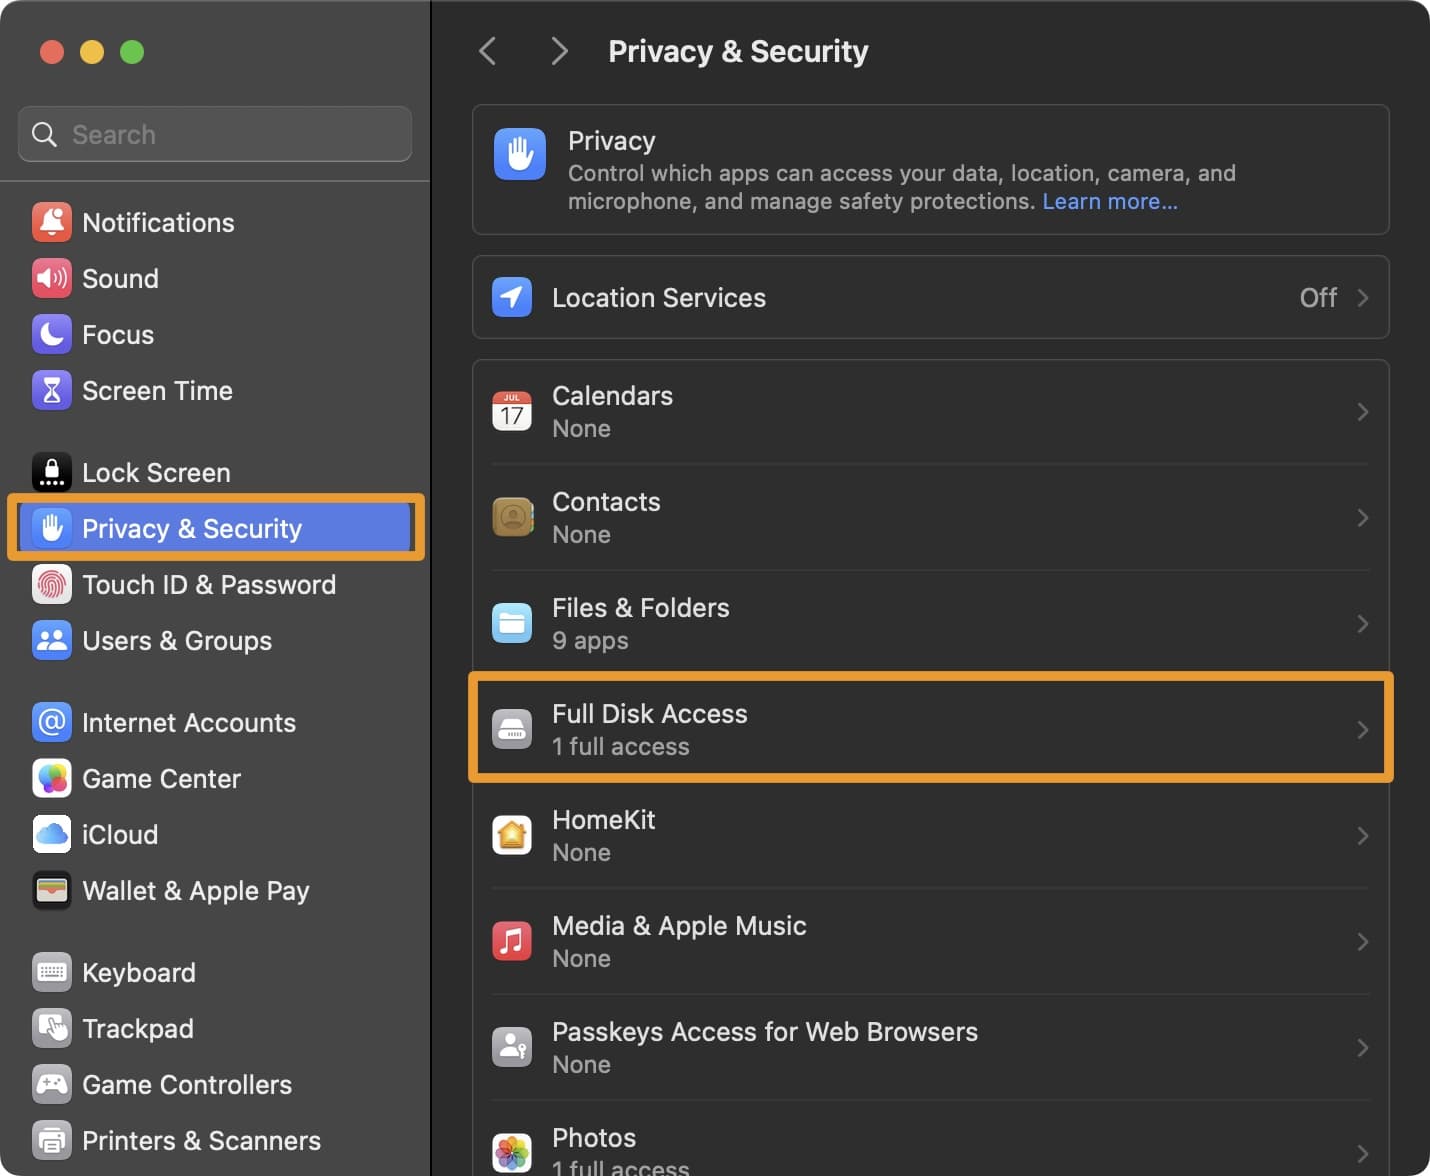
Task: Expand the Photos row chevron
Action: tap(1362, 1154)
